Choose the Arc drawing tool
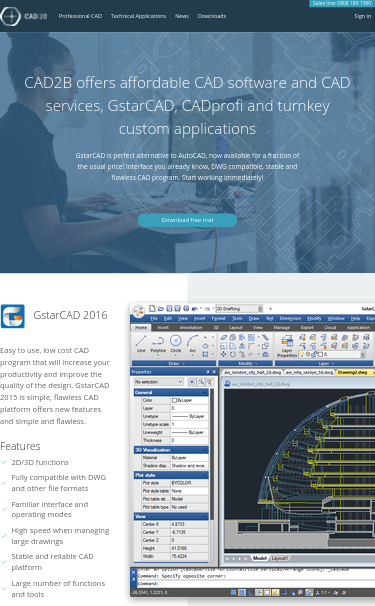Image resolution: width=375 pixels, height=606 pixels. [192, 344]
